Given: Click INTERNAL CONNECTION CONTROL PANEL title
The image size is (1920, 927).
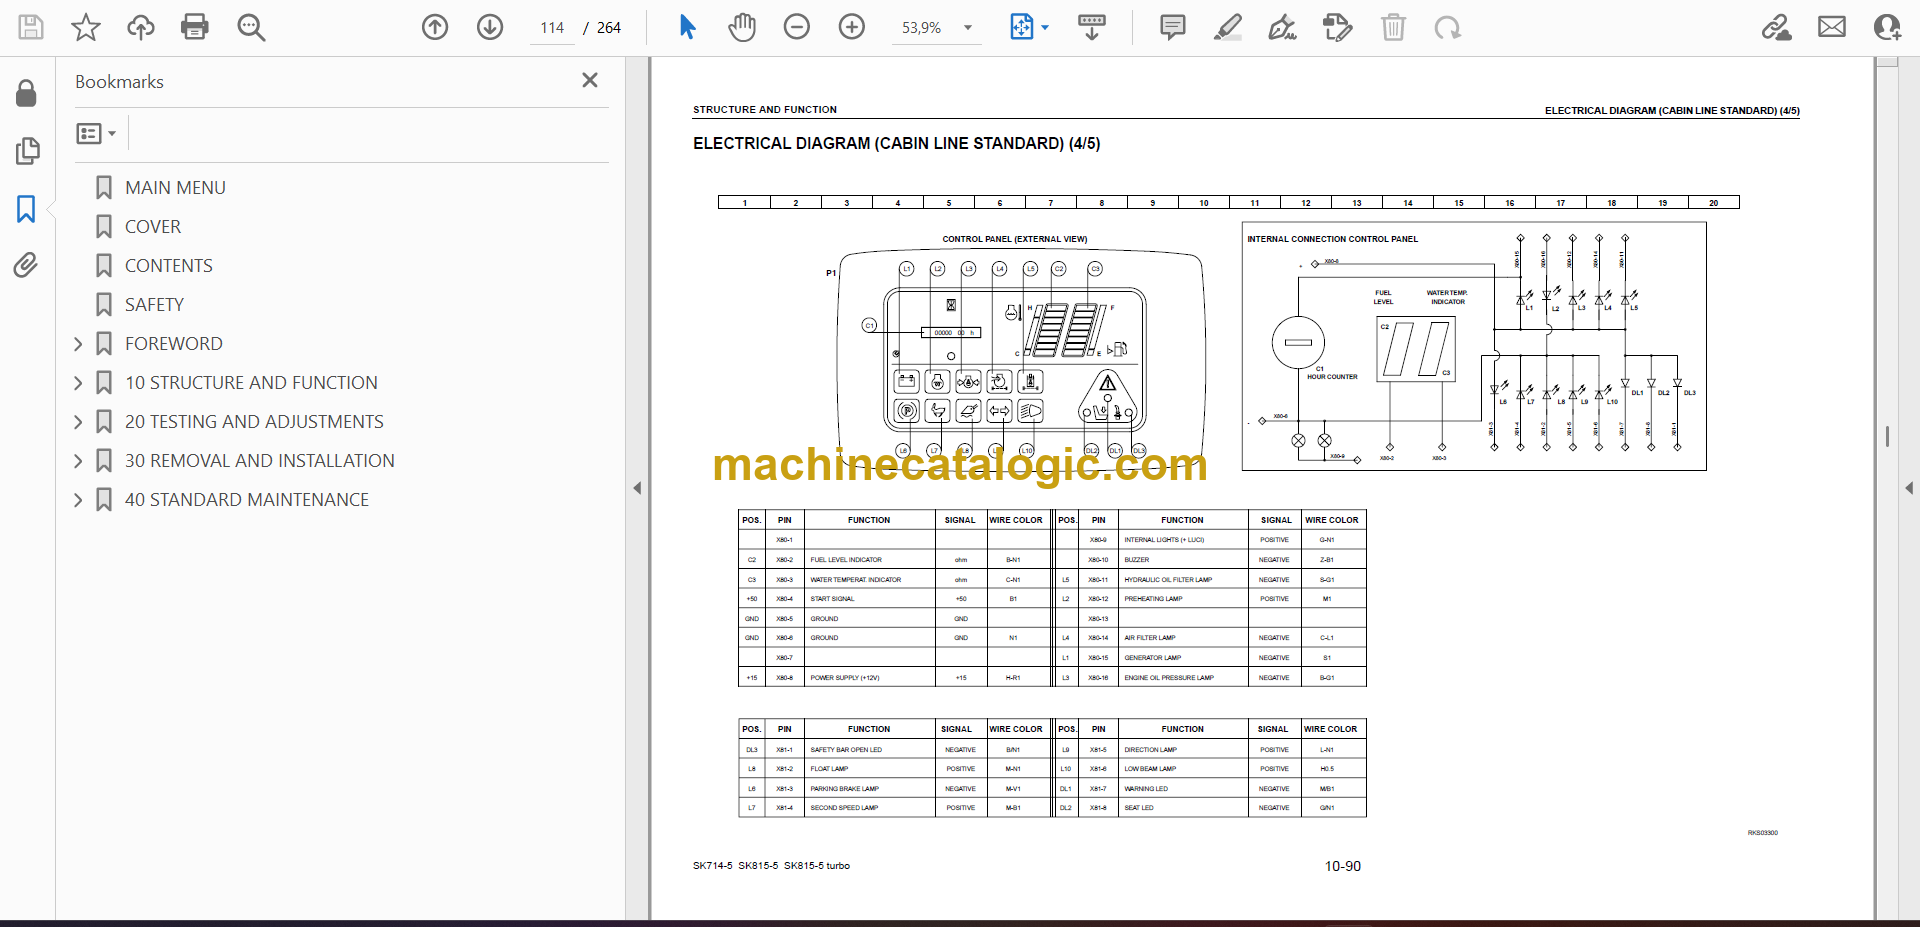Looking at the screenshot, I should coord(1332,239).
